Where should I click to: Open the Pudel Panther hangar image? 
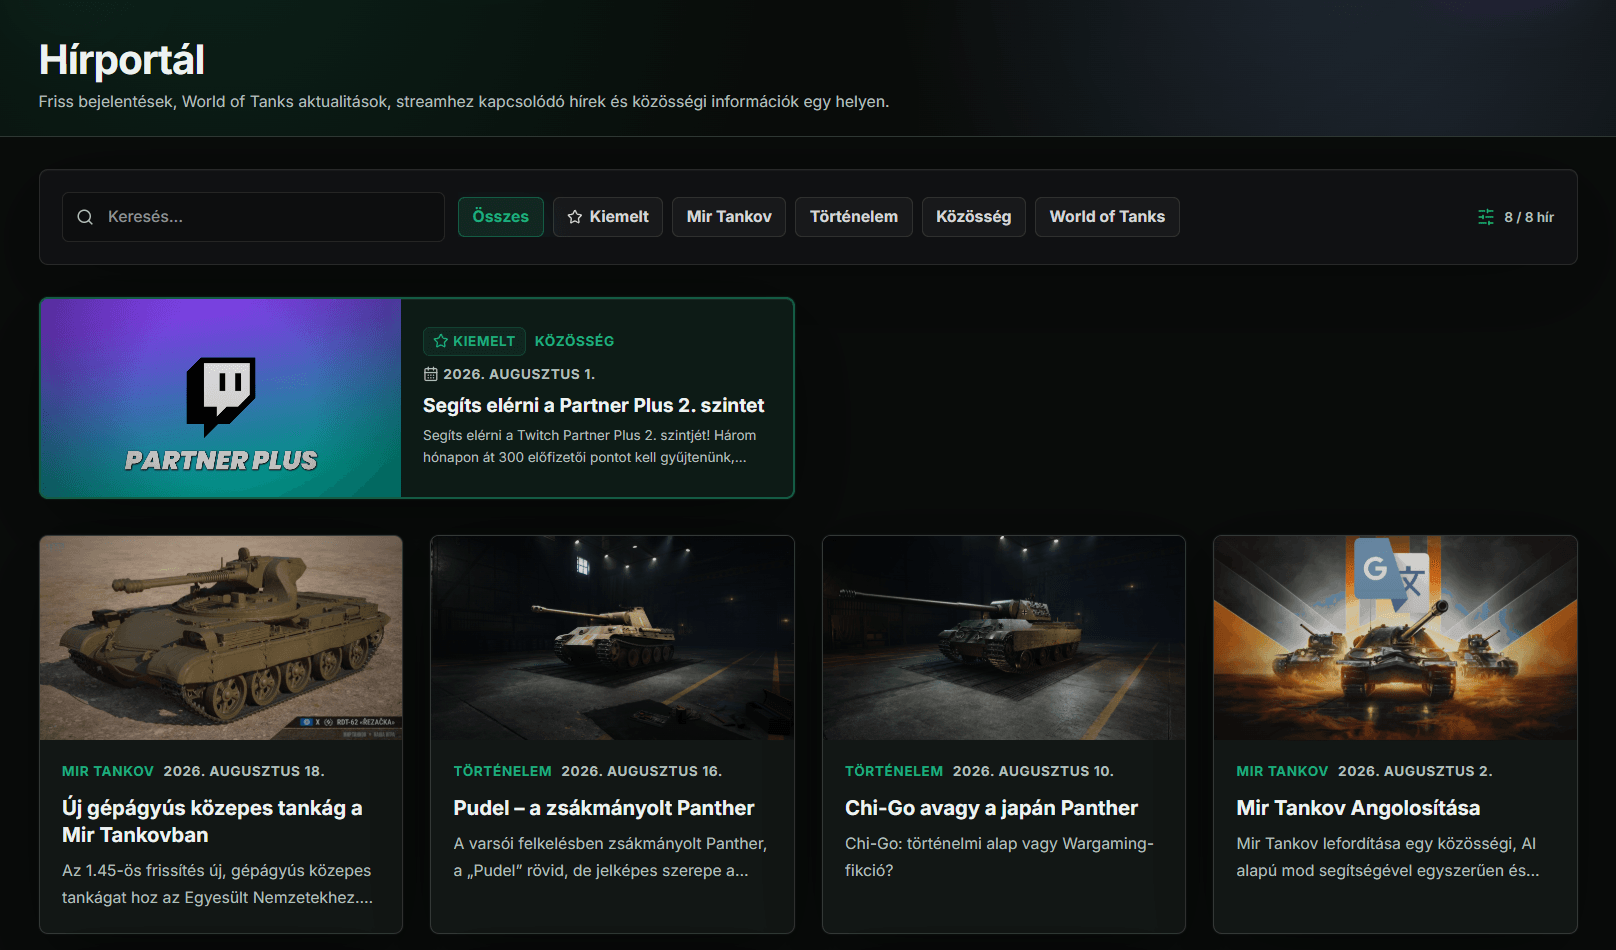(x=612, y=638)
